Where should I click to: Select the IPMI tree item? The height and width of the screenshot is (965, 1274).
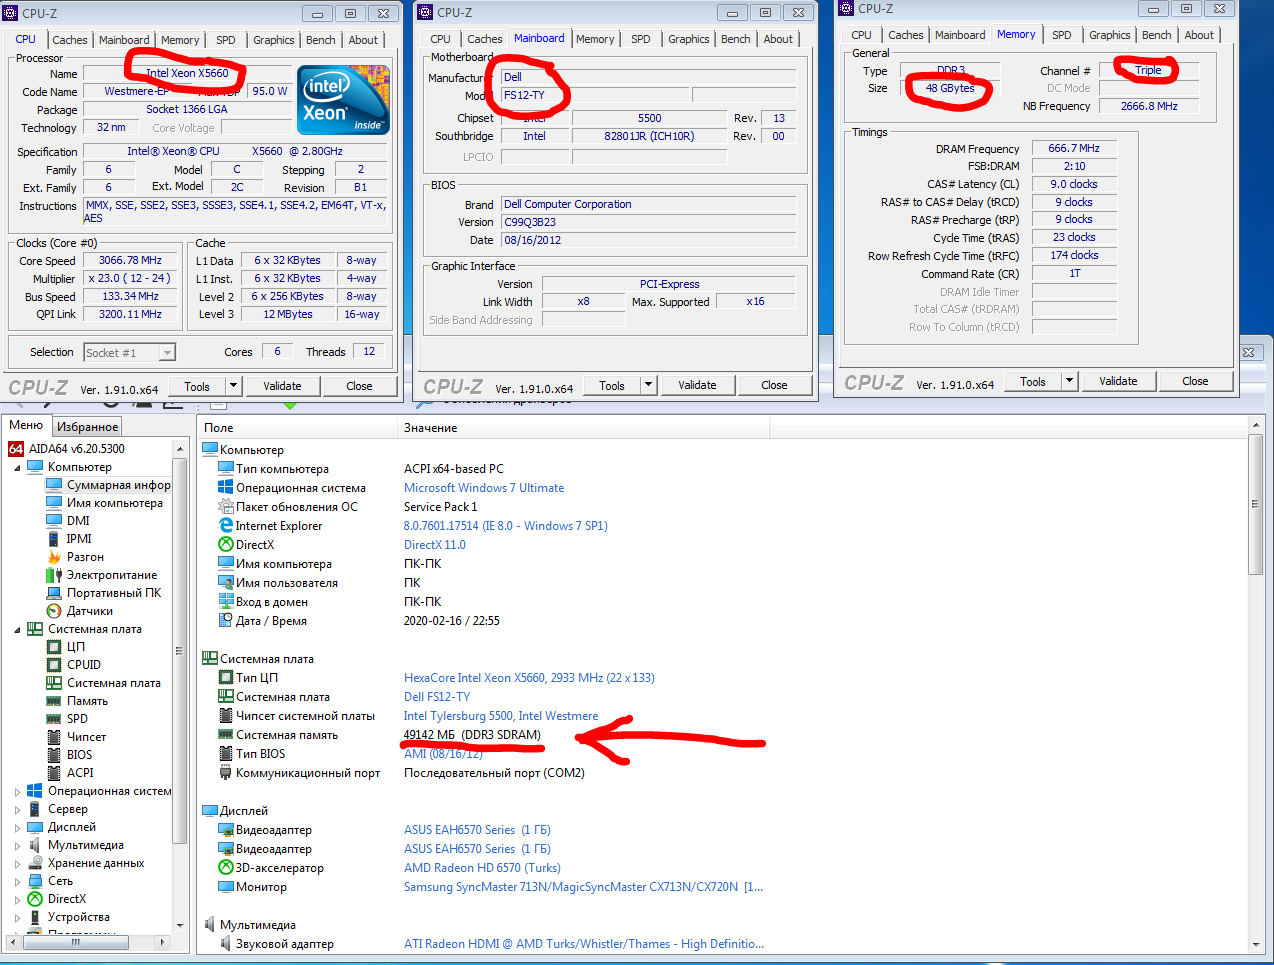pyautogui.click(x=79, y=539)
